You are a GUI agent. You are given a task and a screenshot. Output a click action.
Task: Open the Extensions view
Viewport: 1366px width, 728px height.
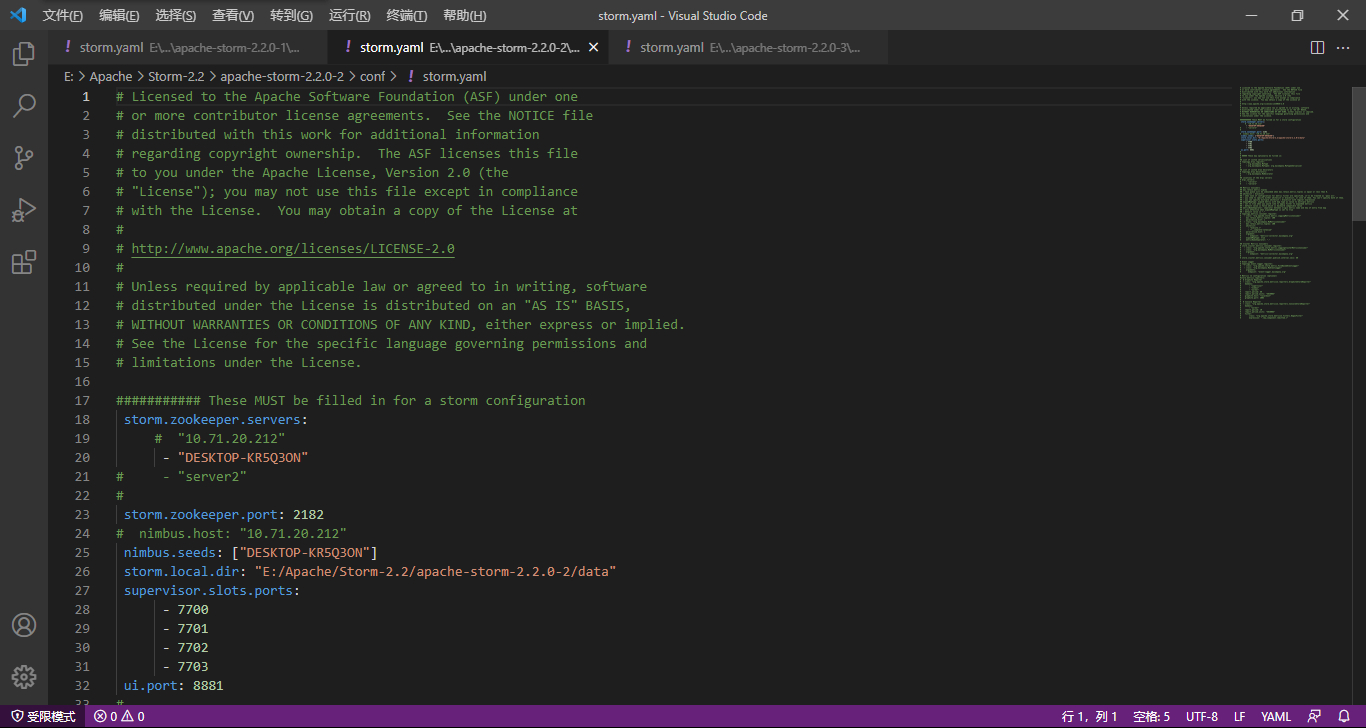pyautogui.click(x=24, y=262)
